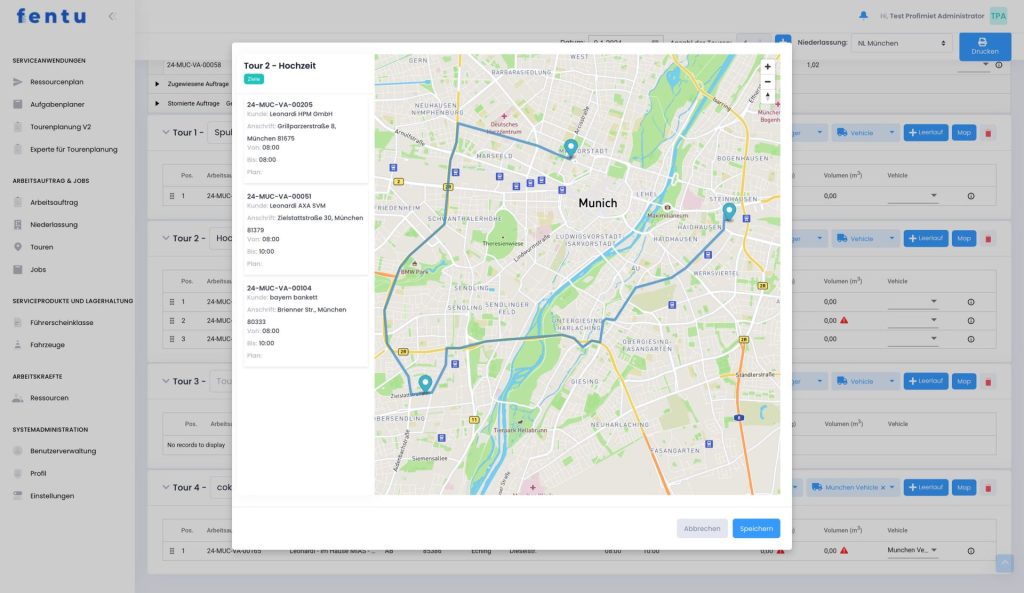Viewport: 1024px width, 593px height.
Task: Click the notification bell icon
Action: [863, 15]
